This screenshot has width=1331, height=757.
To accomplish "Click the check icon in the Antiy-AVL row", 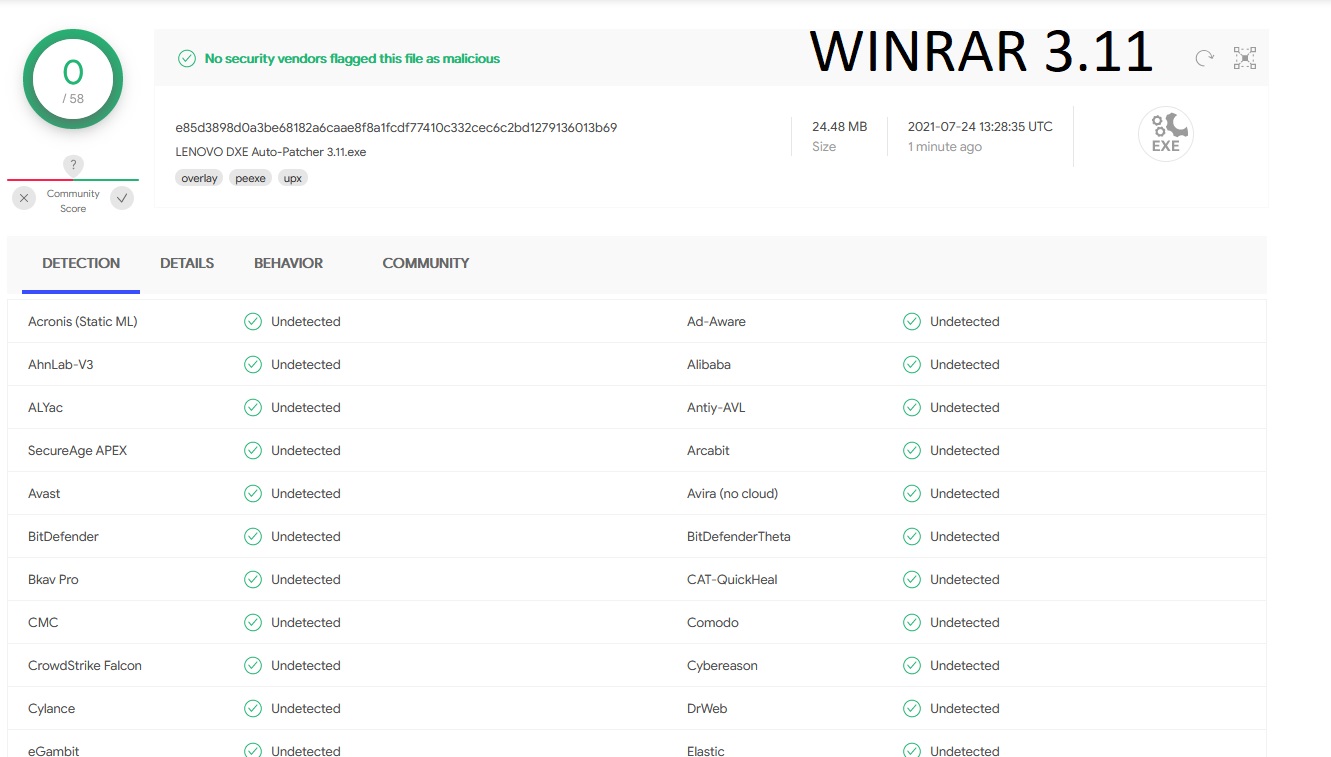I will coord(912,408).
